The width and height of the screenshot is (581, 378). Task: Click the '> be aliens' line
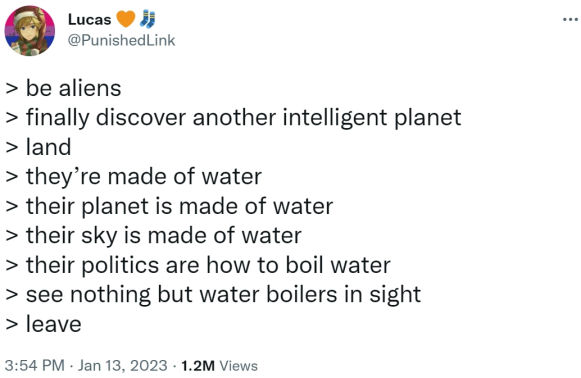coord(63,88)
